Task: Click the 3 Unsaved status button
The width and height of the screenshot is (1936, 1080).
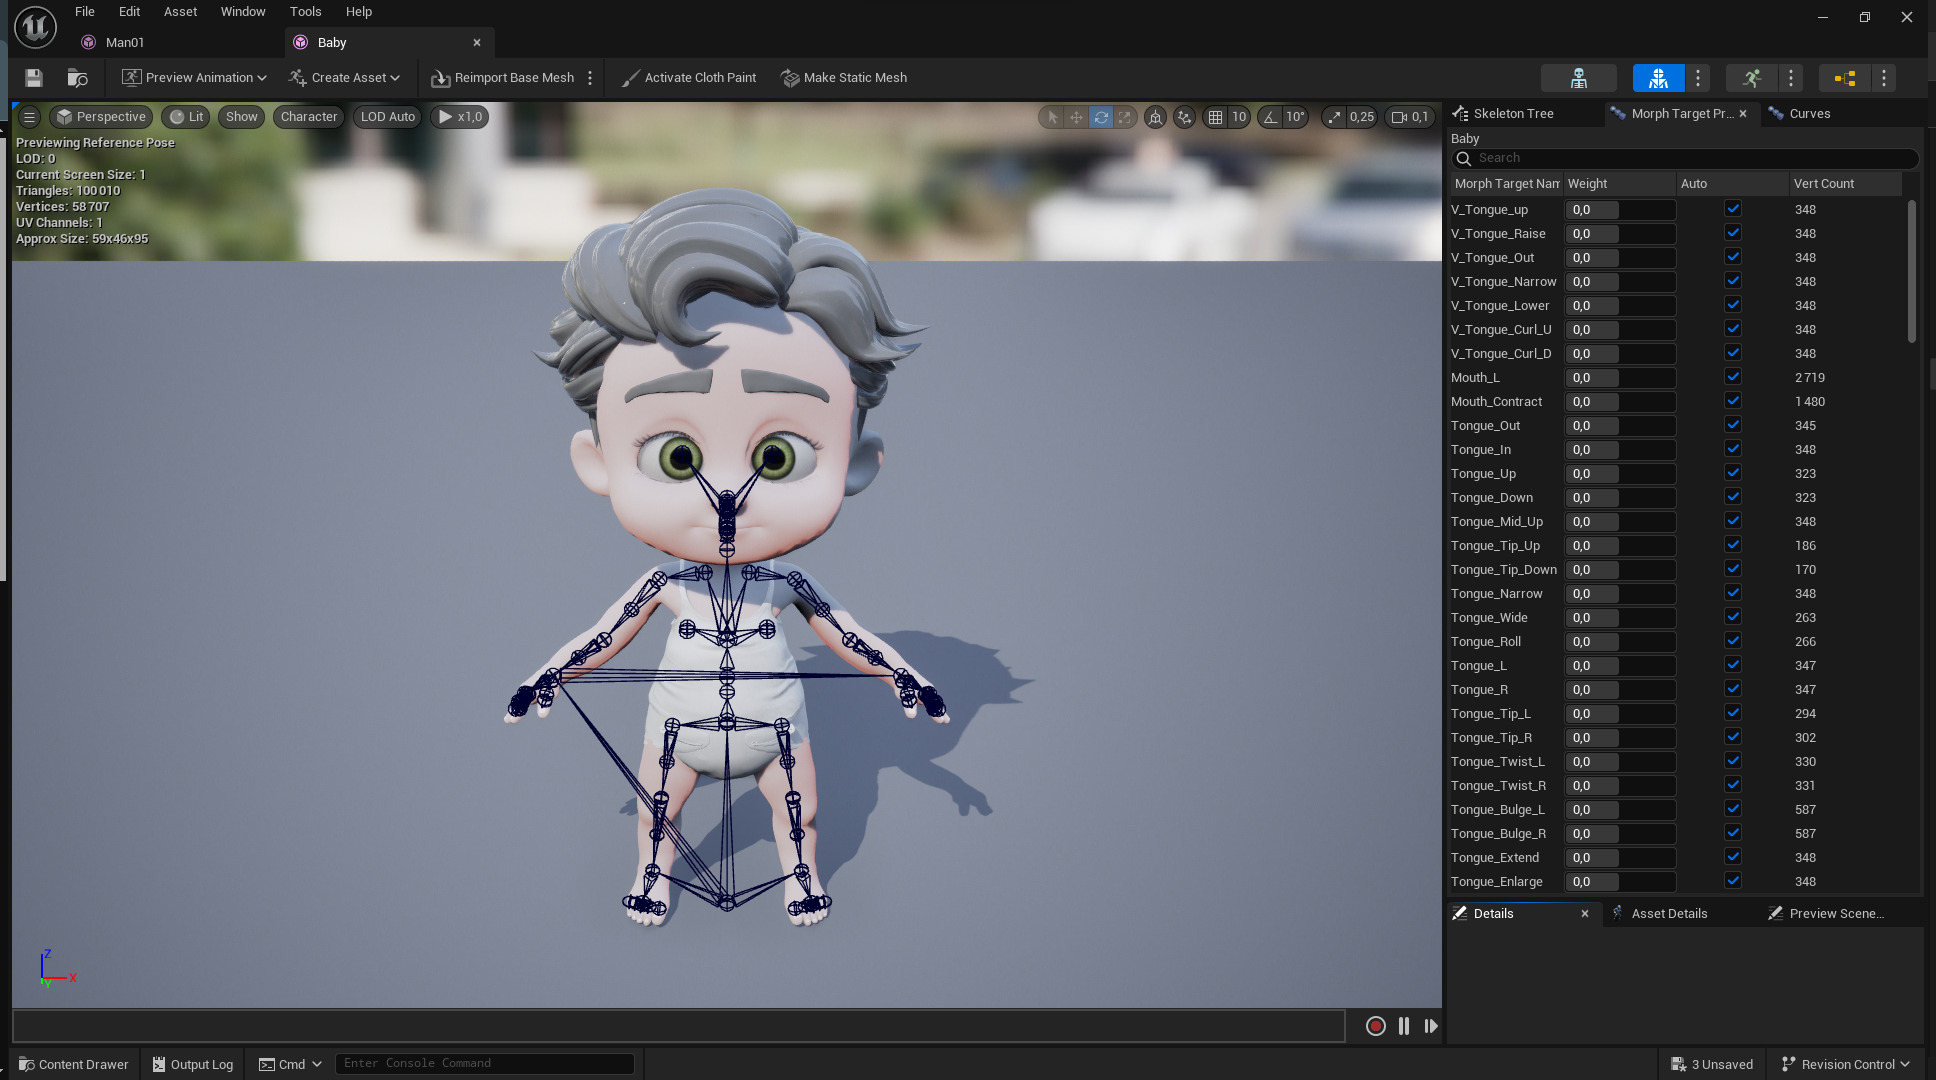Action: [1712, 1064]
